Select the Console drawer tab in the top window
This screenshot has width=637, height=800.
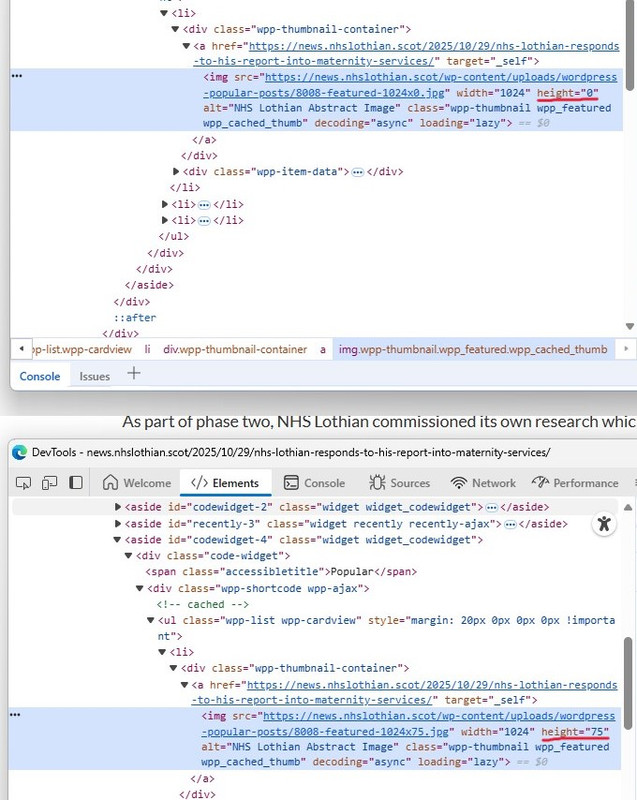coord(40,377)
